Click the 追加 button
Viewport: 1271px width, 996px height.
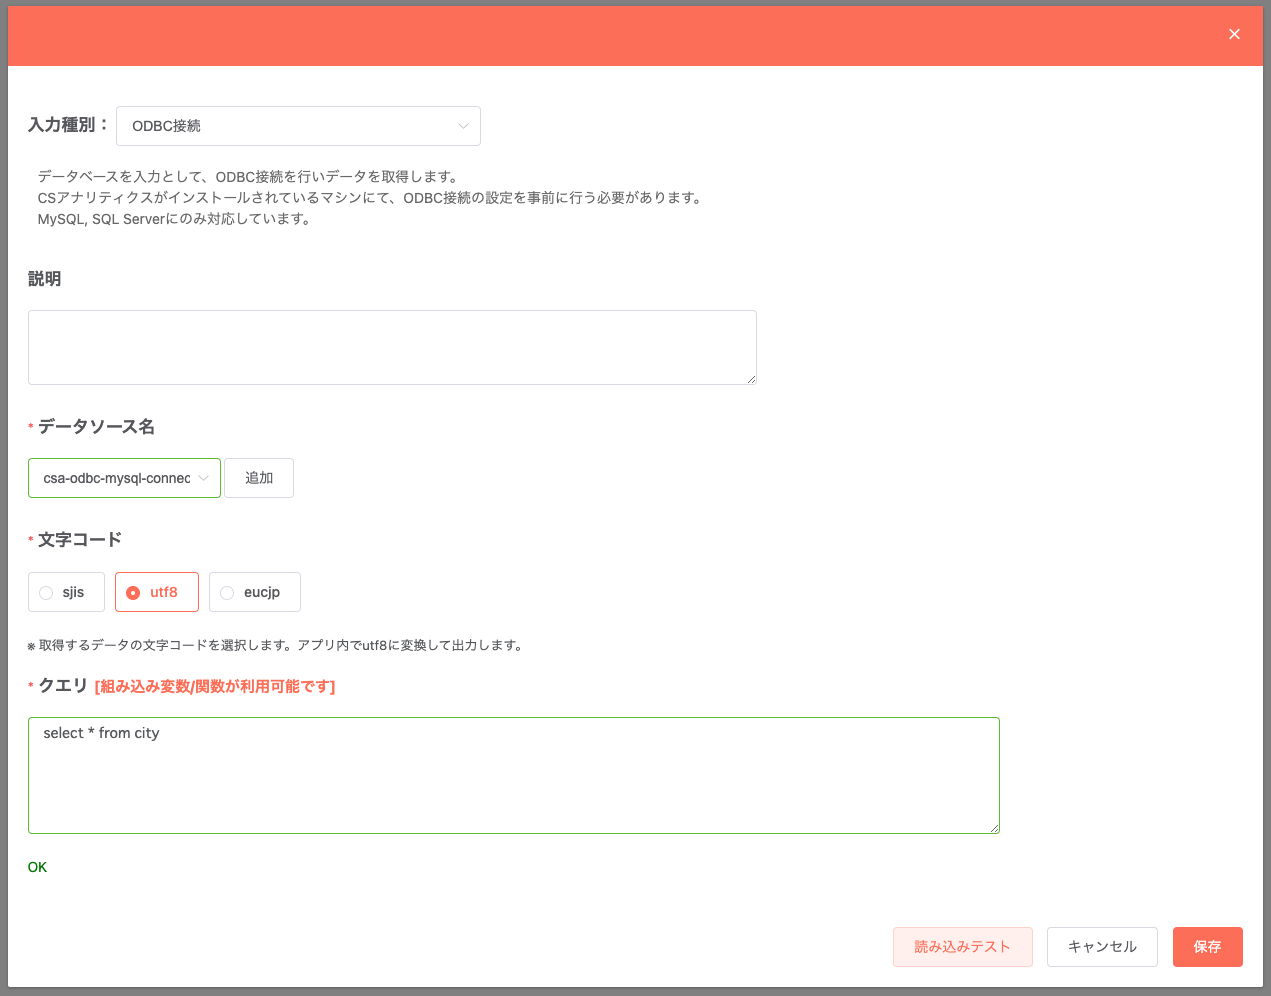[x=259, y=478]
